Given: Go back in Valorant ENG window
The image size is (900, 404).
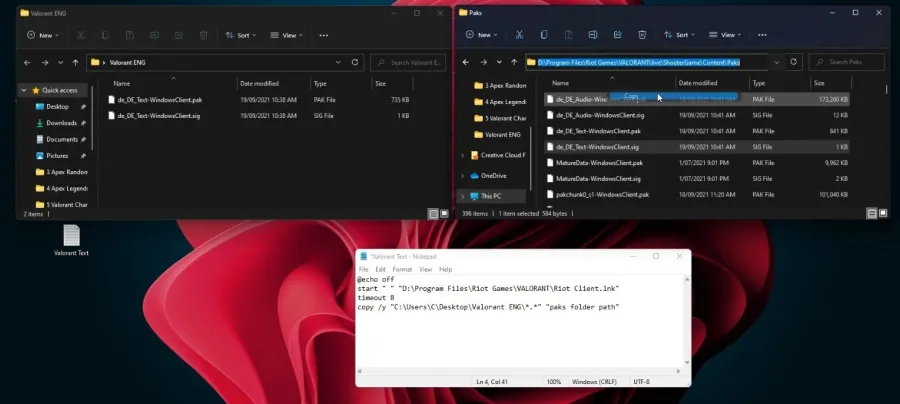Looking at the screenshot, I should 27,63.
